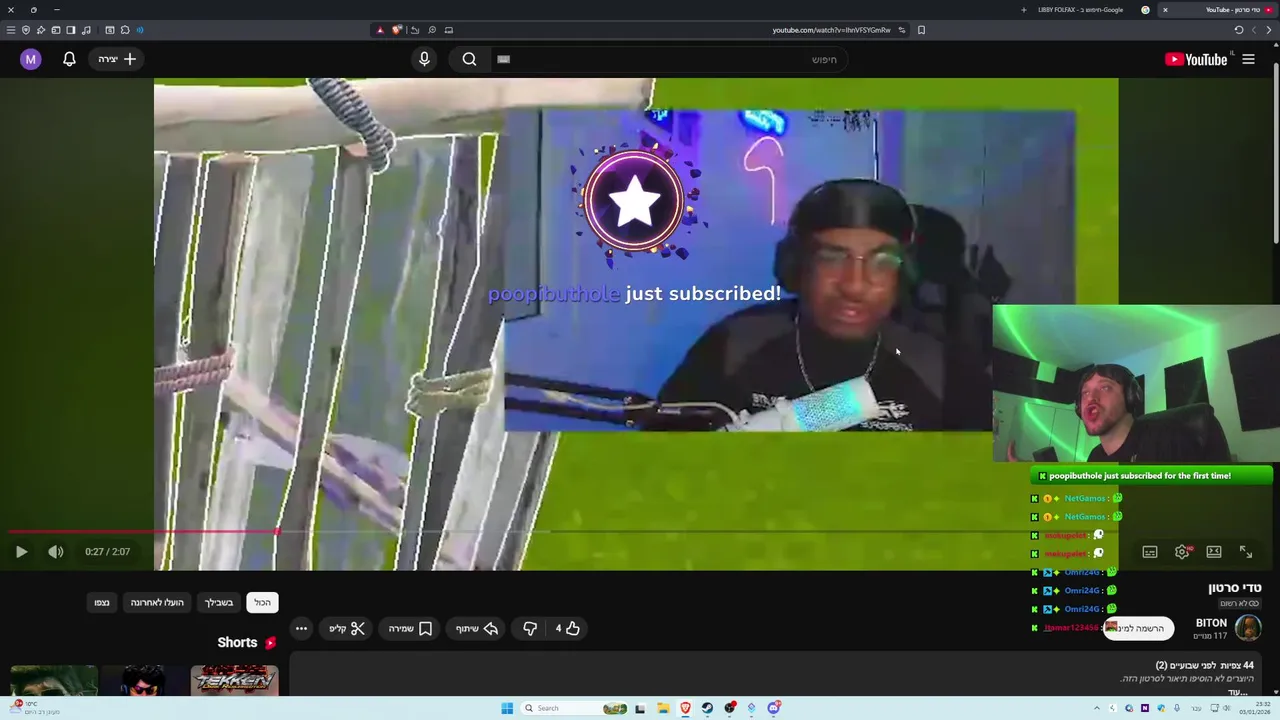
Task: Open the Brave shields lion icon
Action: 397,30
